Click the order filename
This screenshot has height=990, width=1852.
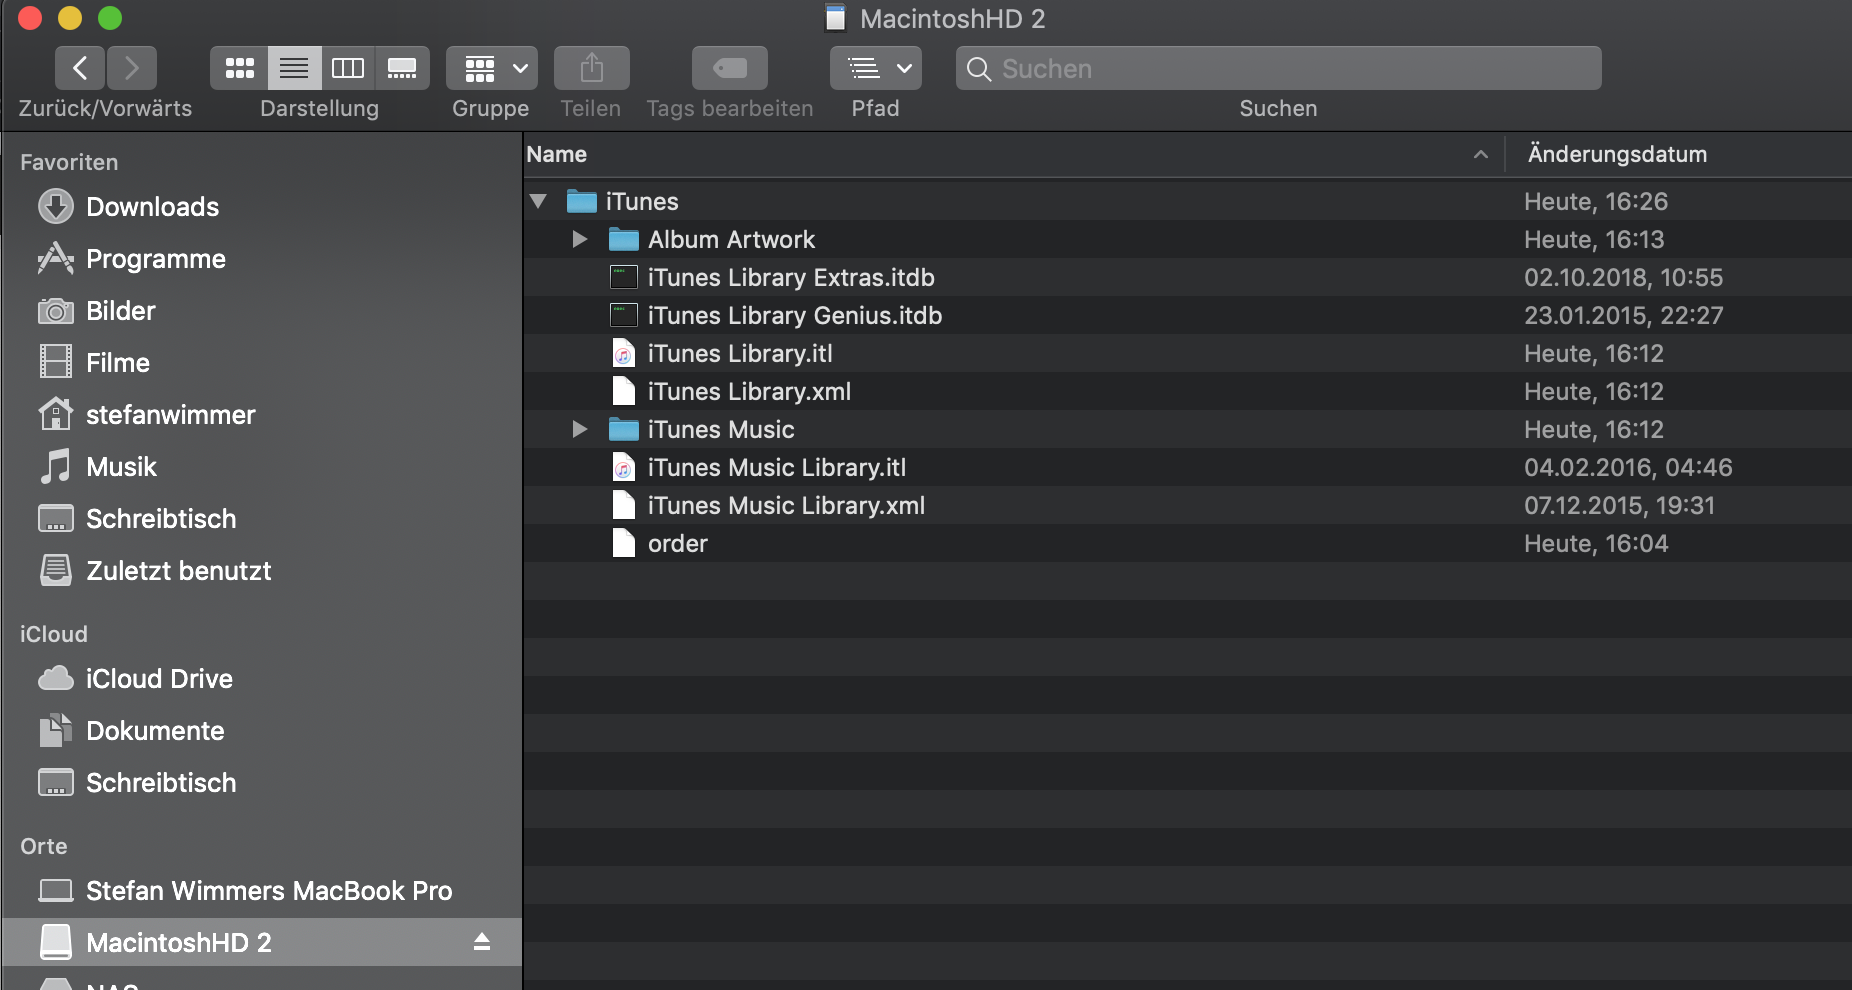click(x=678, y=543)
